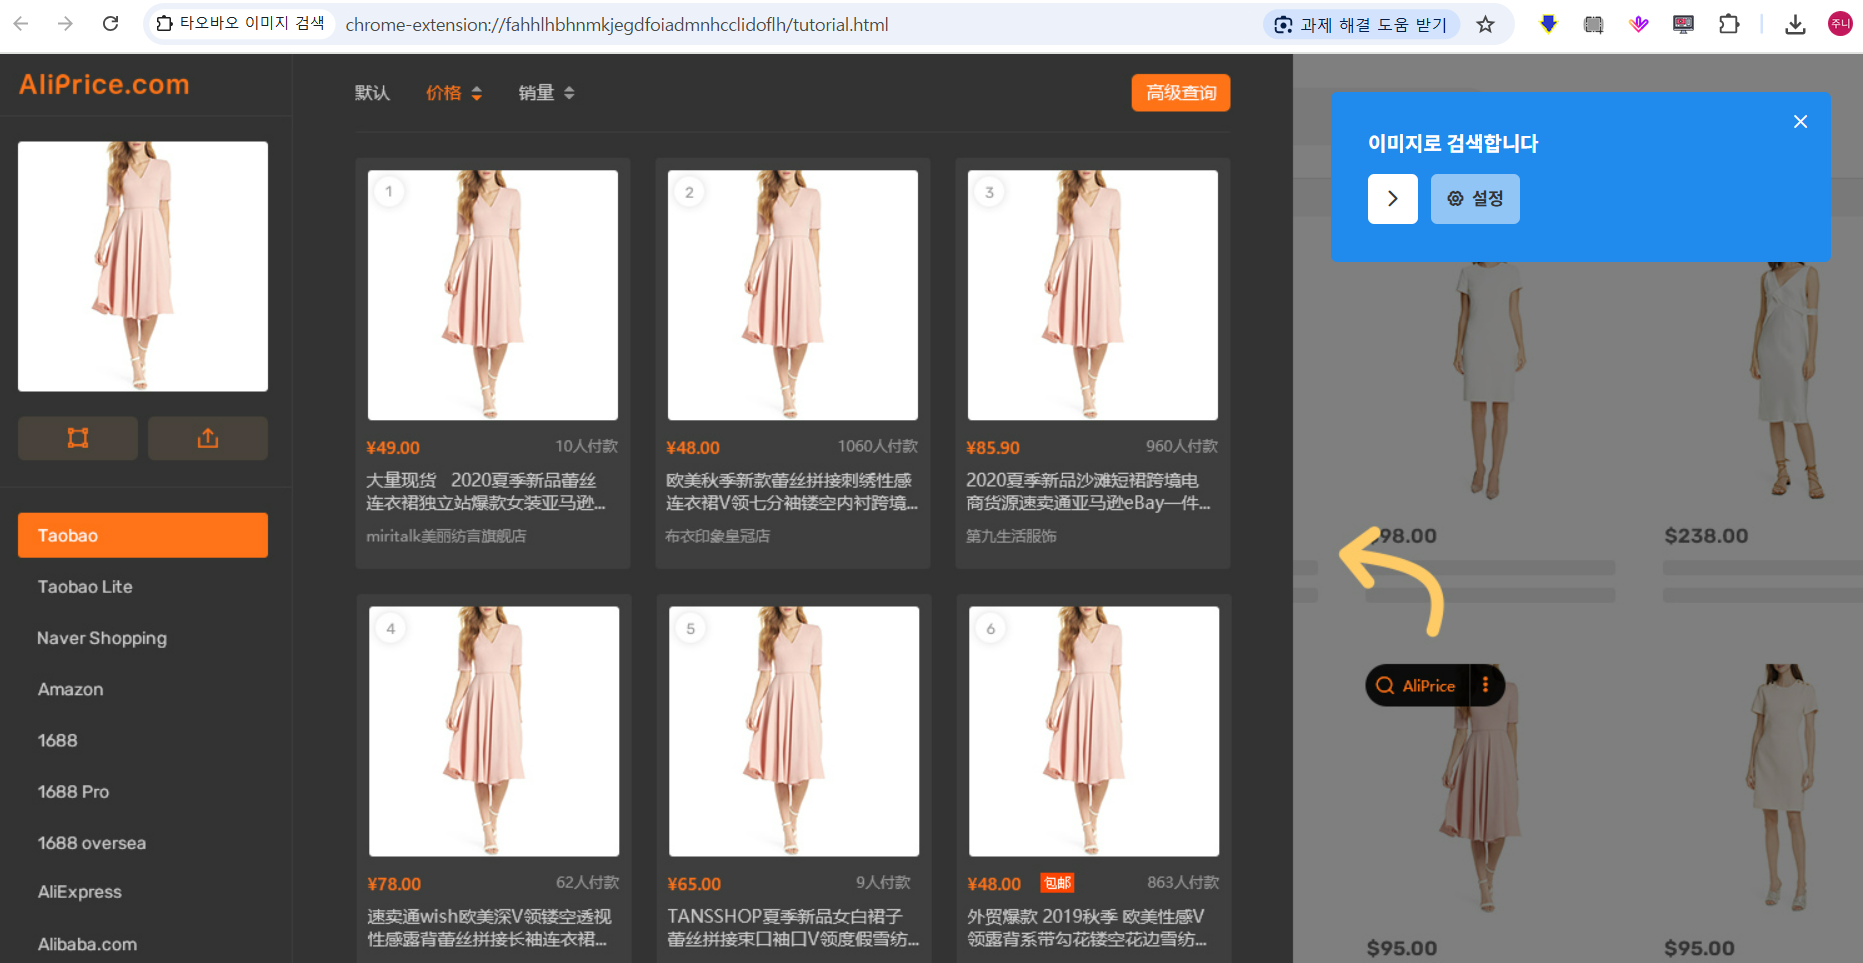1863x963 pixels.
Task: Click the 과제 해결 도움 받기 chip
Action: click(x=1362, y=24)
